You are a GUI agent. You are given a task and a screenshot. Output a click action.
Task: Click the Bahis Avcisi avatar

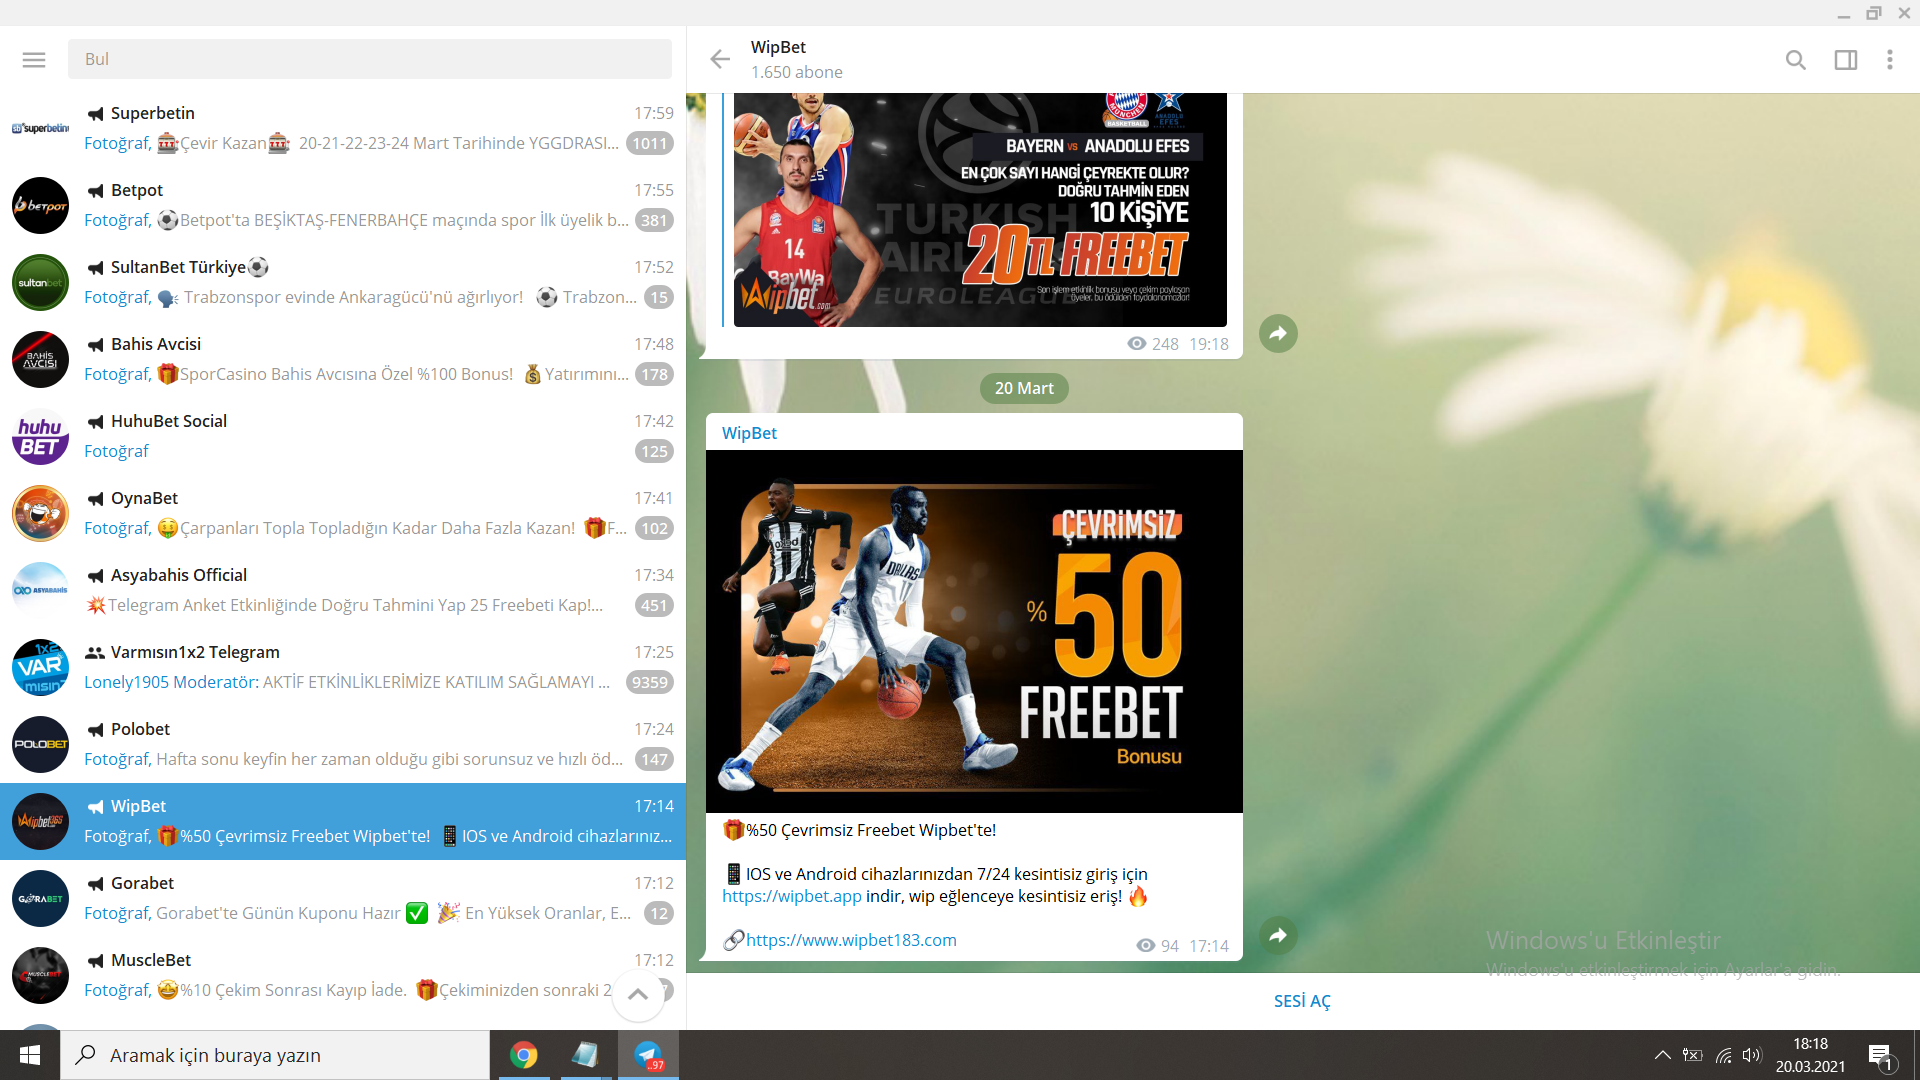click(40, 359)
